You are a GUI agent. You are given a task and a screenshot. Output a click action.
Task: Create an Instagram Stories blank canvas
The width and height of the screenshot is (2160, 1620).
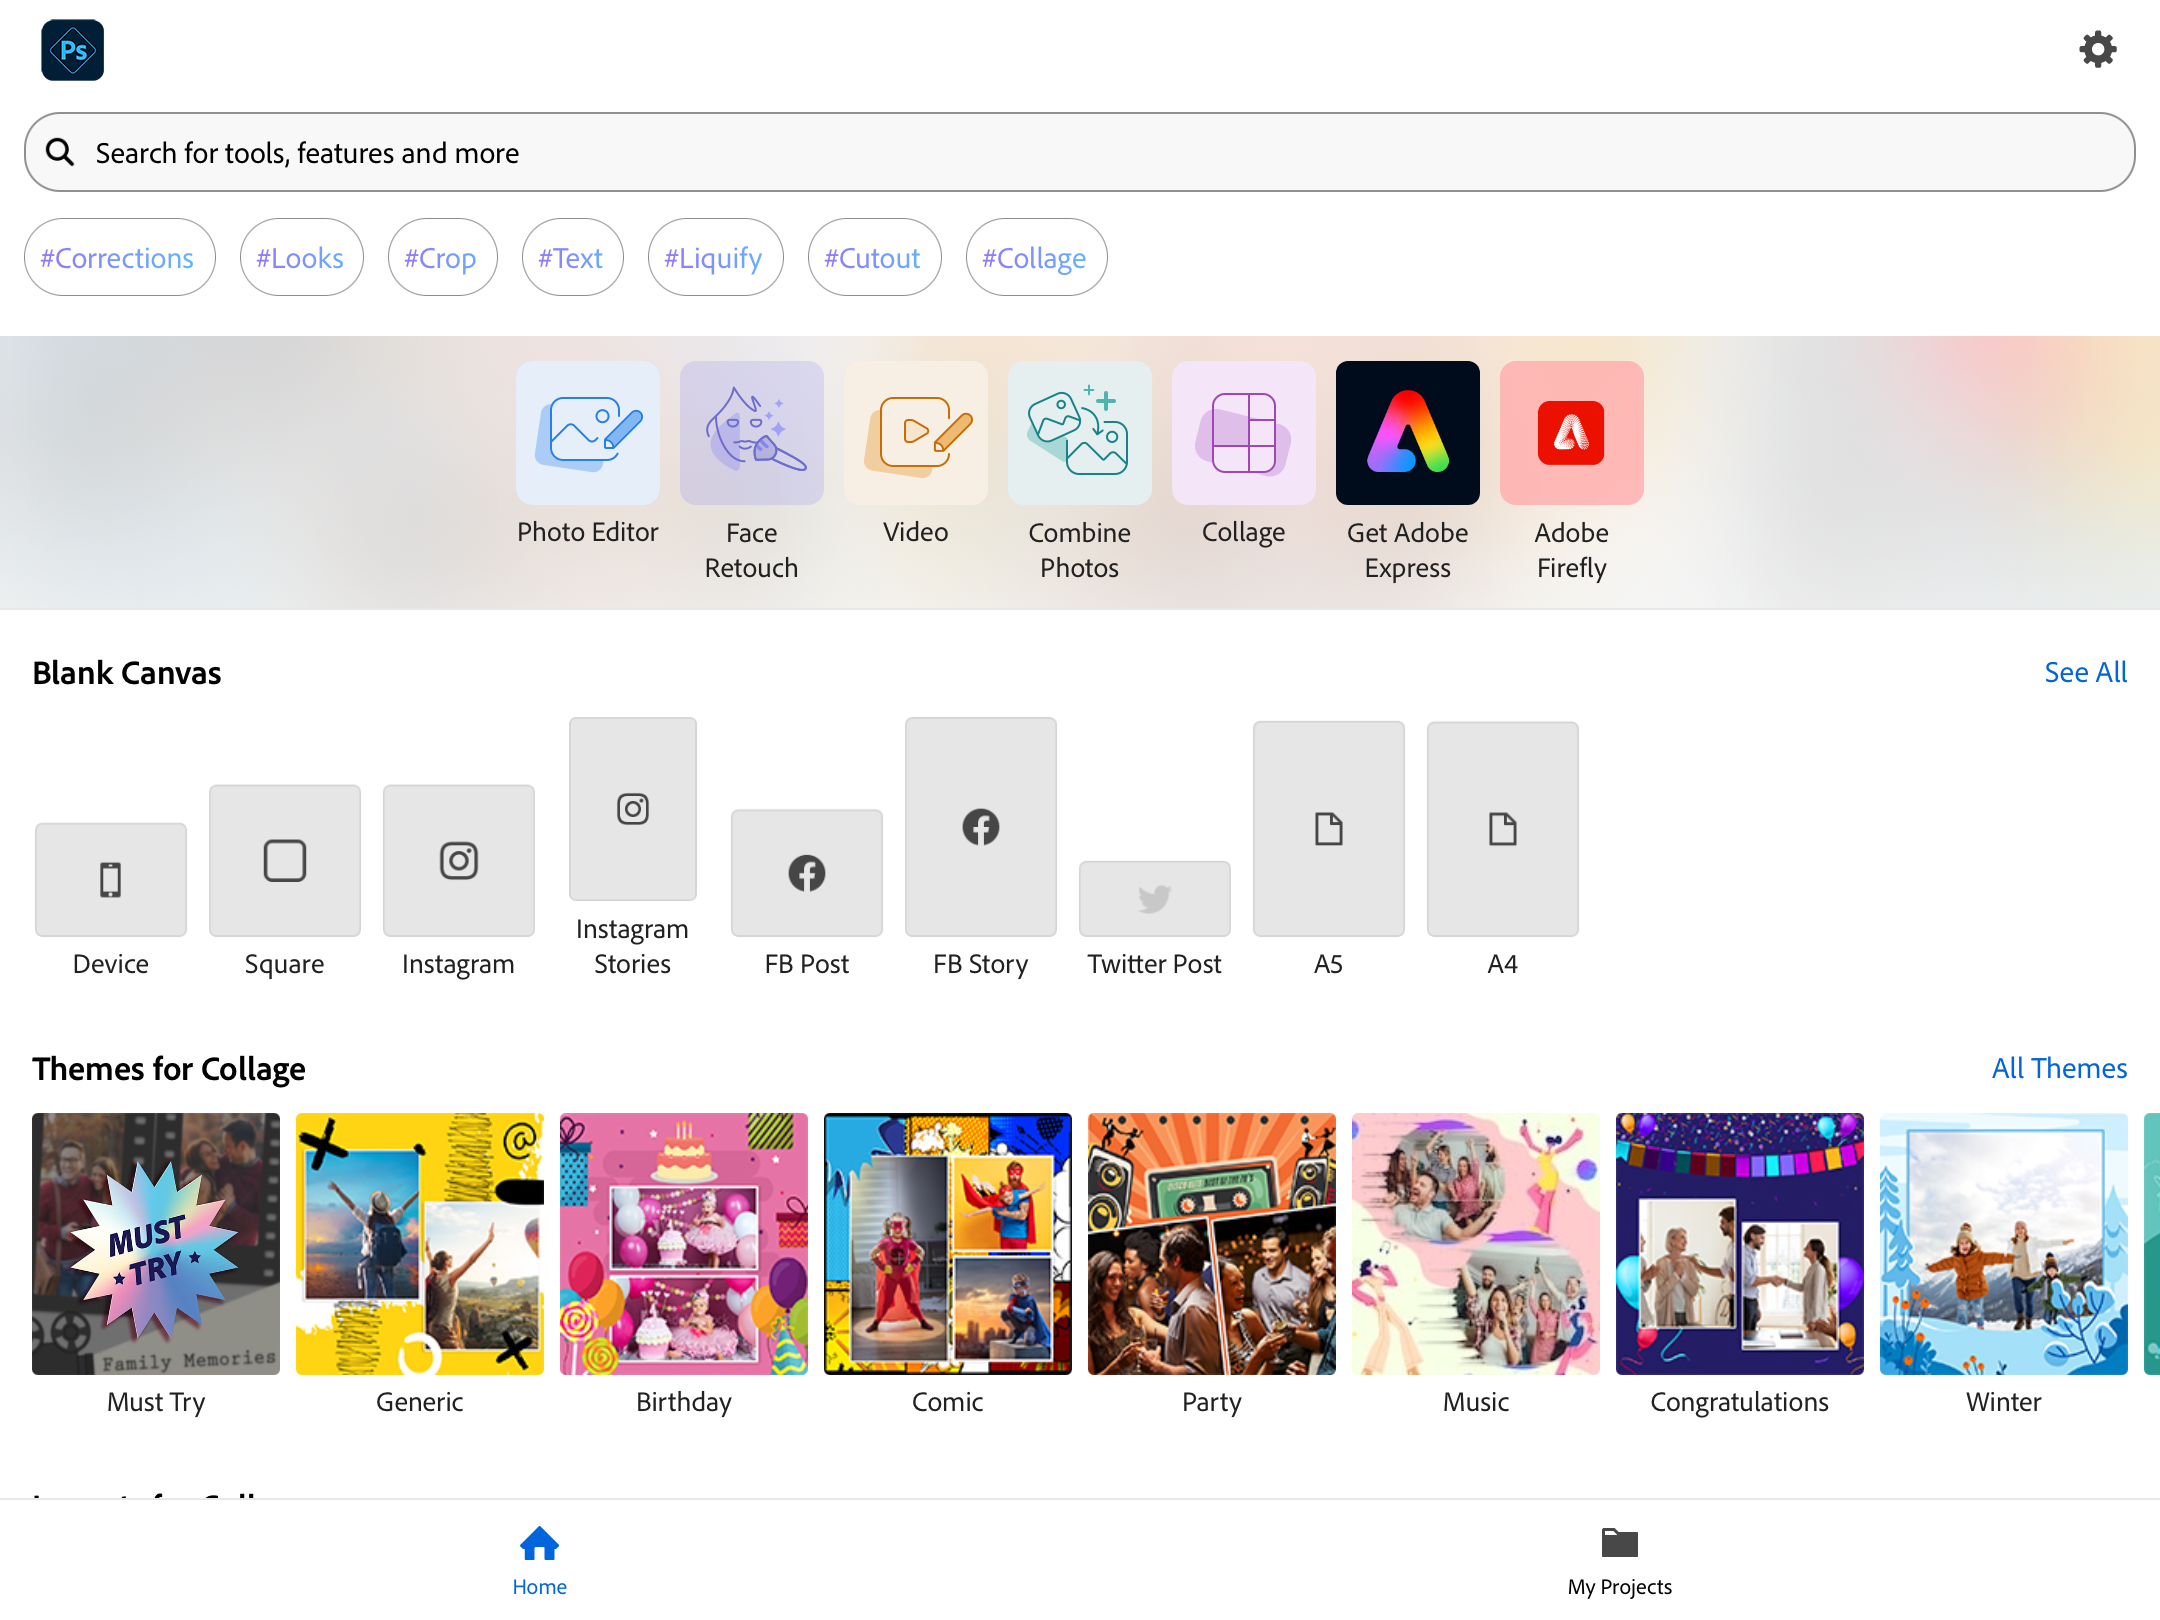[632, 809]
